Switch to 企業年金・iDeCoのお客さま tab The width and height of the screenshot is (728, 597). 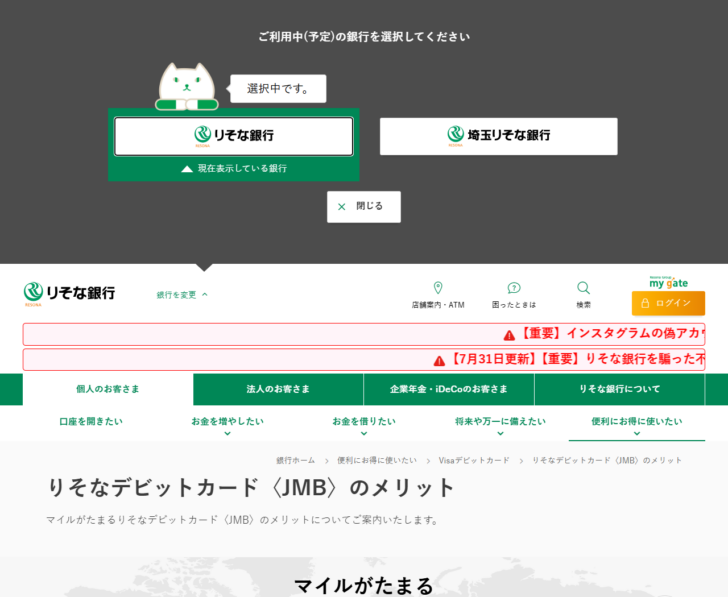click(x=449, y=389)
